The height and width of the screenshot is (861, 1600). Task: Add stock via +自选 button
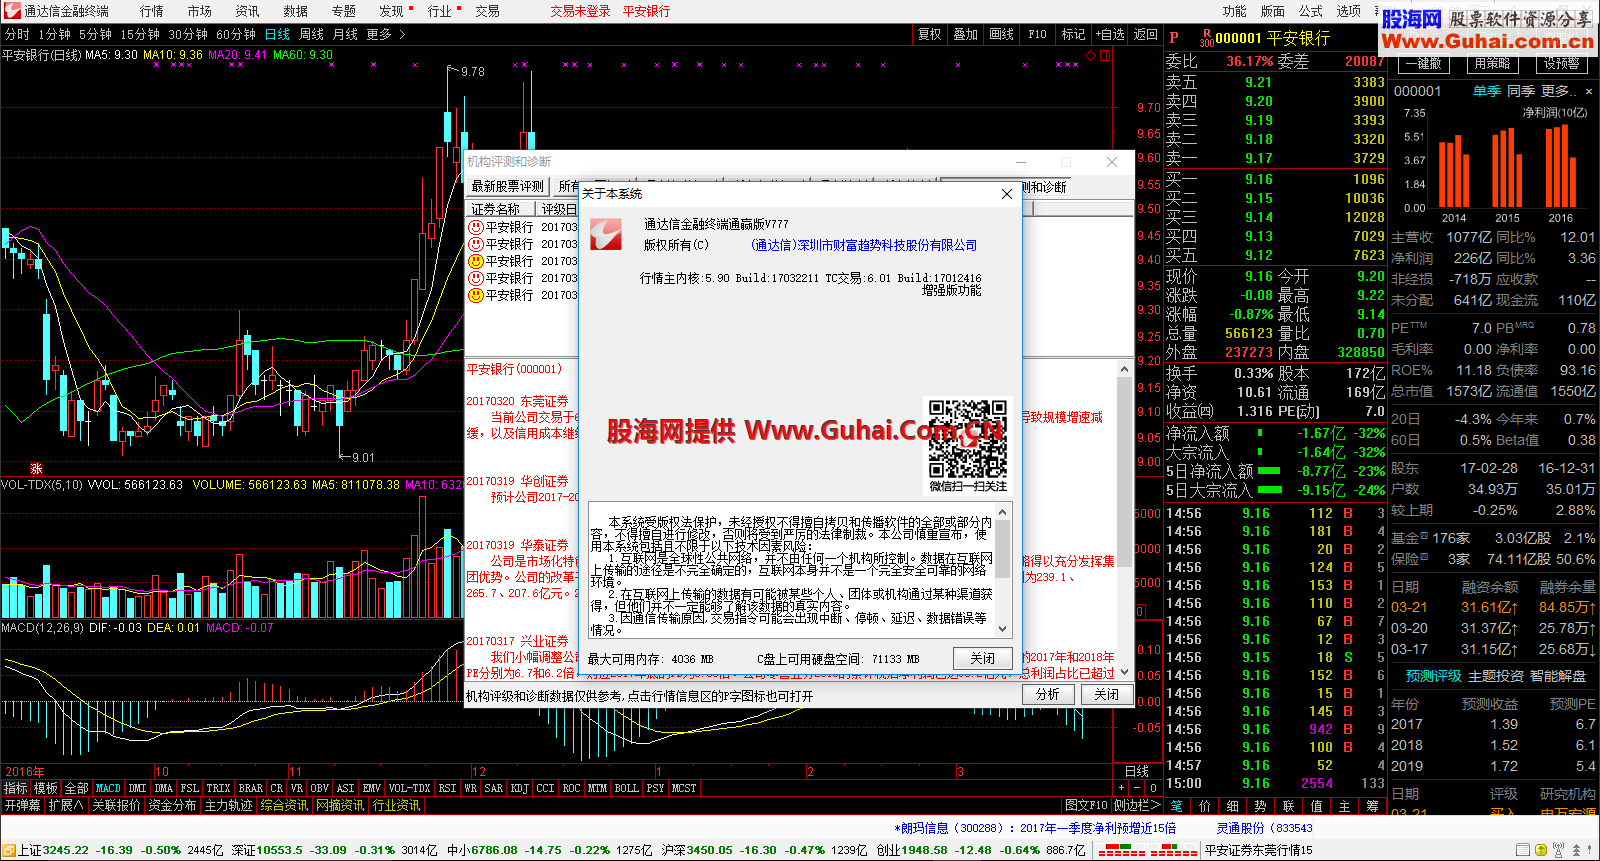tap(1110, 34)
